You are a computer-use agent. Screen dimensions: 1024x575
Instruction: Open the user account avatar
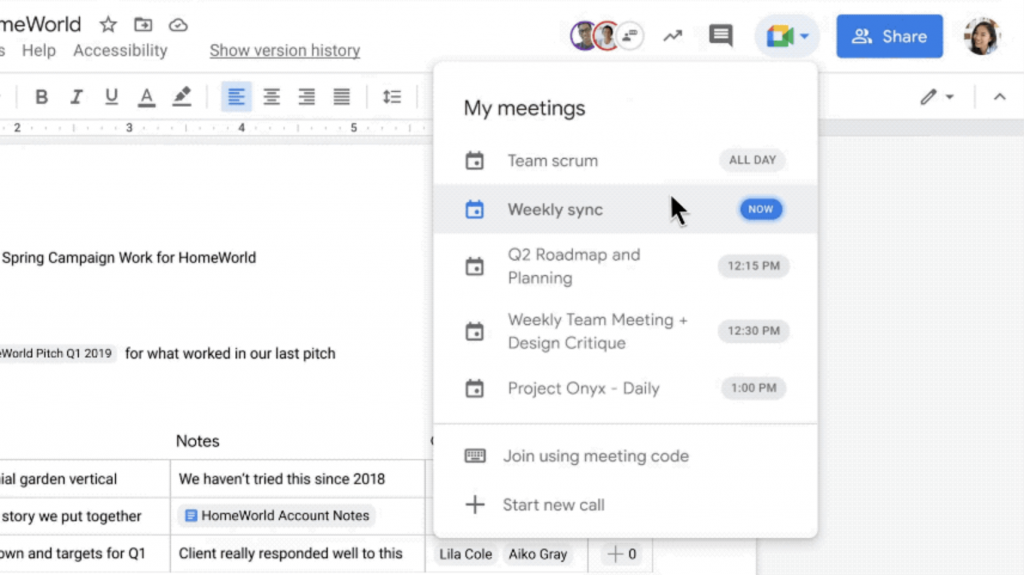pyautogui.click(x=982, y=36)
